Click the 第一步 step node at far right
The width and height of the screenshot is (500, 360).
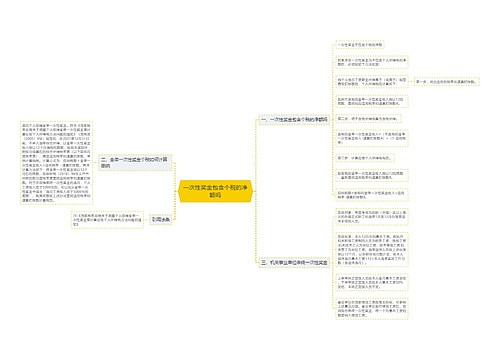(x=446, y=81)
